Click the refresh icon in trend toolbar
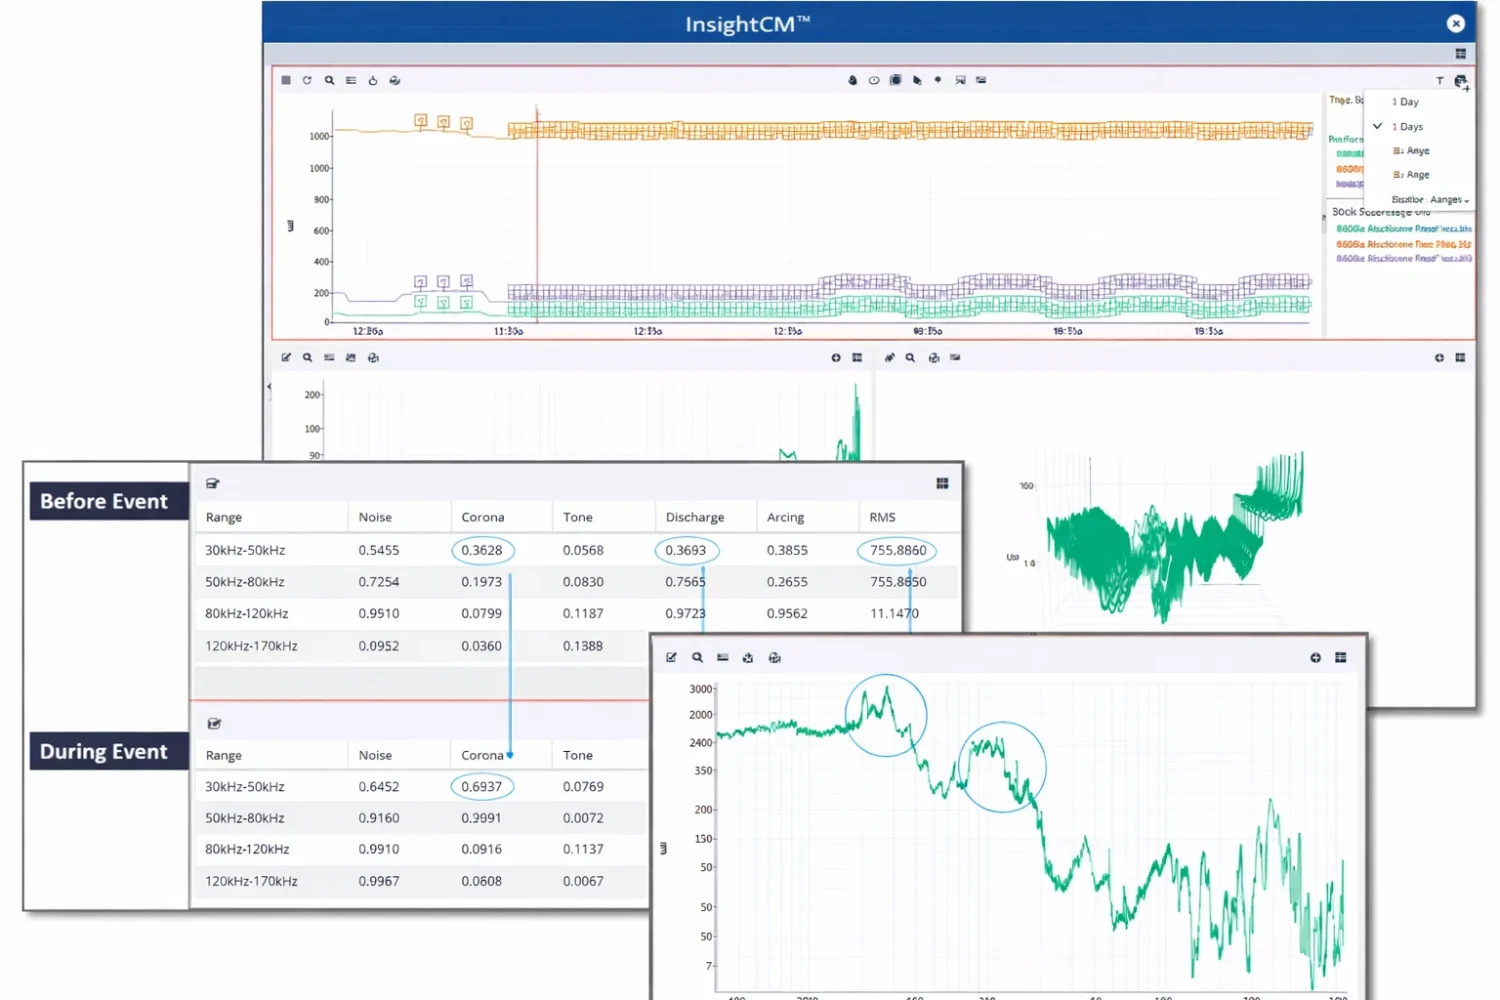 [307, 80]
